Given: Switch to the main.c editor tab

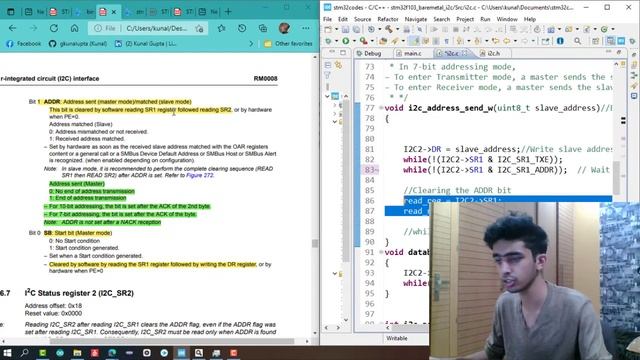Looking at the screenshot, I should (409, 53).
